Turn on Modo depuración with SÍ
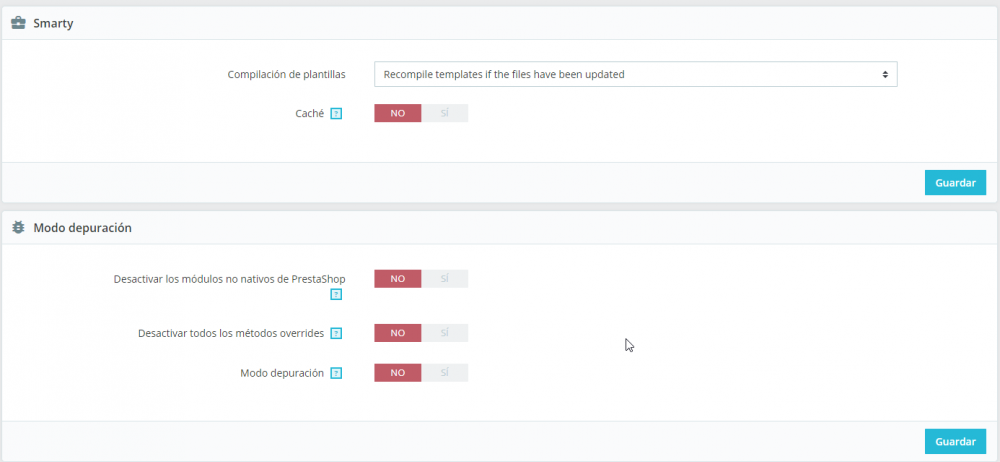 coord(444,373)
